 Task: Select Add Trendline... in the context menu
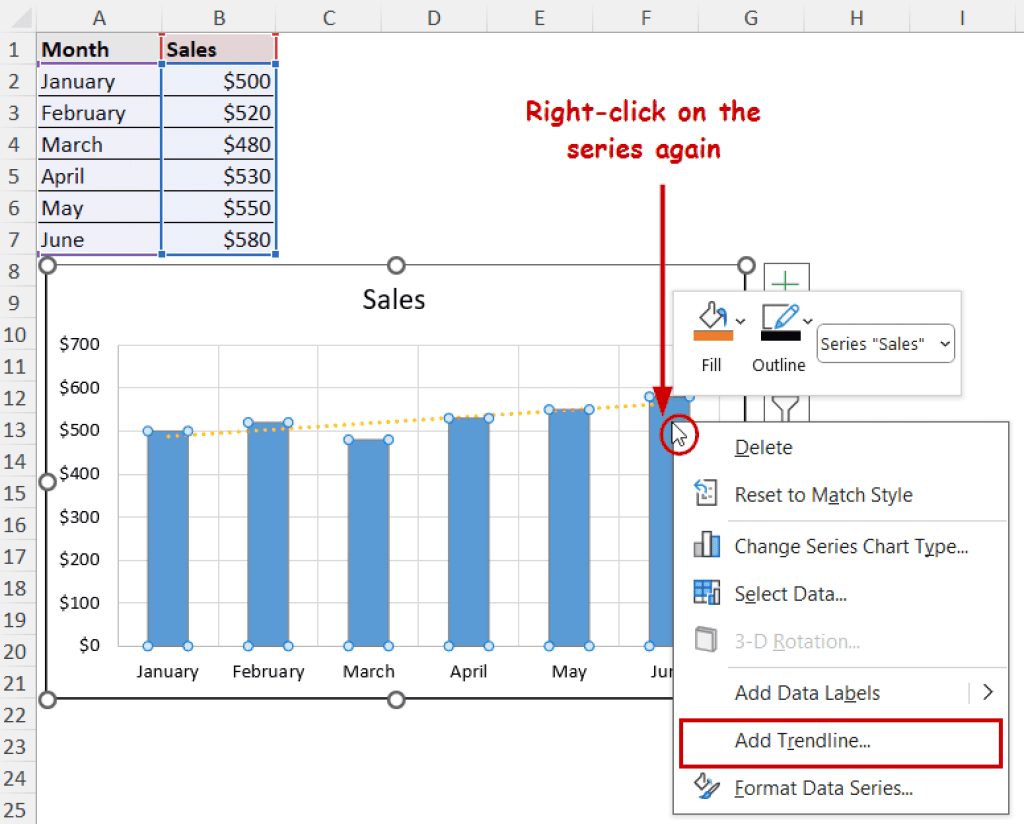(x=802, y=741)
